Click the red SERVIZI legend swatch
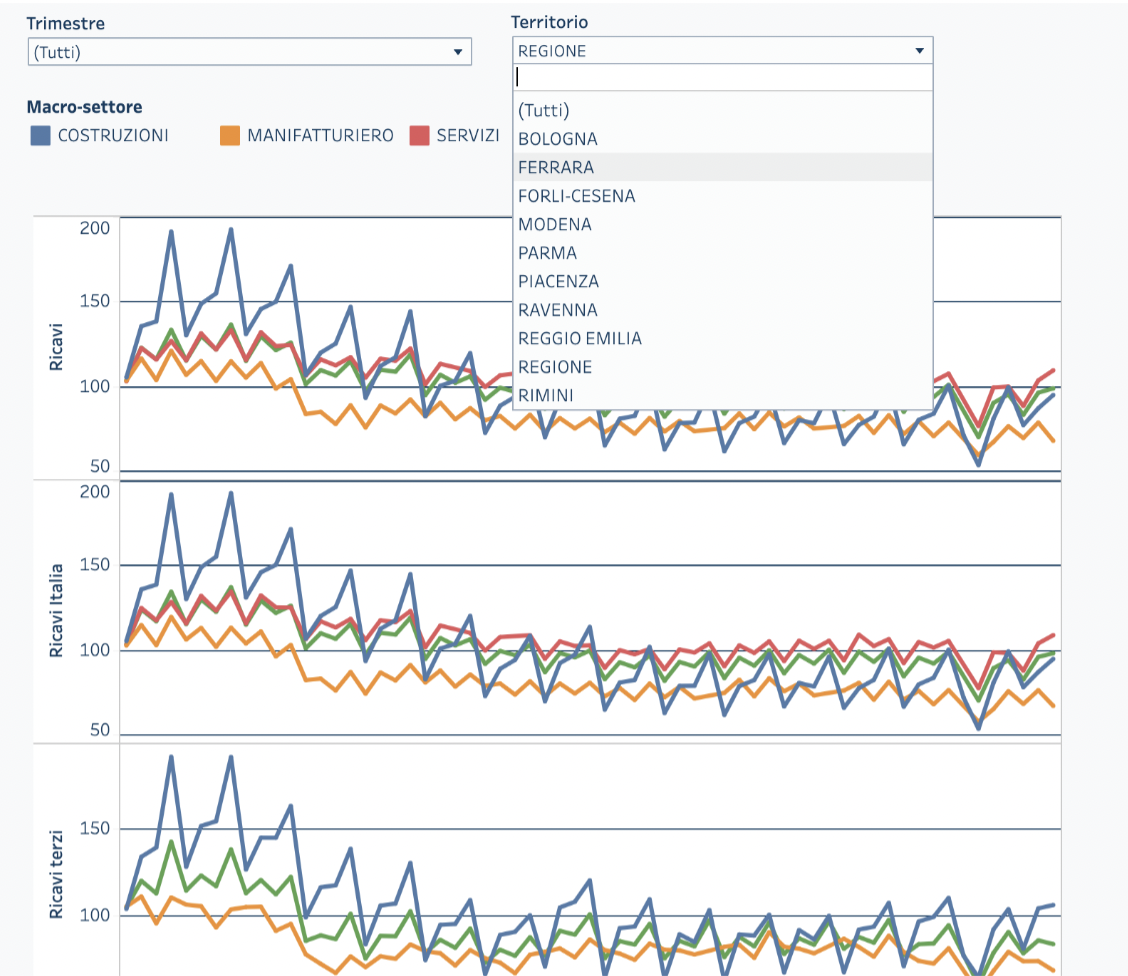Screen dimensions: 1128x976 point(419,135)
